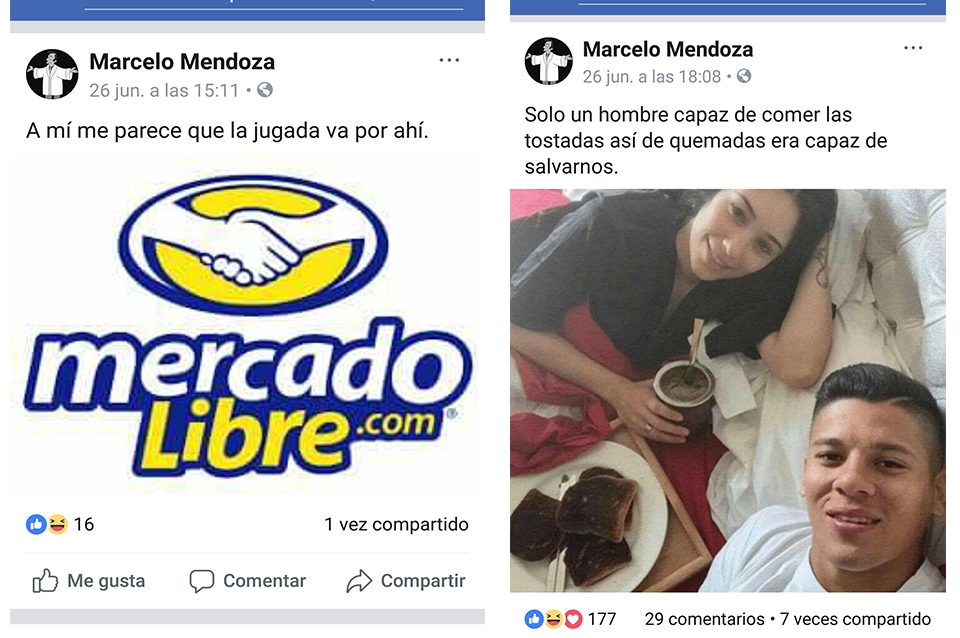Viewport: 960px width, 638px height.
Task: Open Marcelo Mendoza name link on left post
Action: 182,61
